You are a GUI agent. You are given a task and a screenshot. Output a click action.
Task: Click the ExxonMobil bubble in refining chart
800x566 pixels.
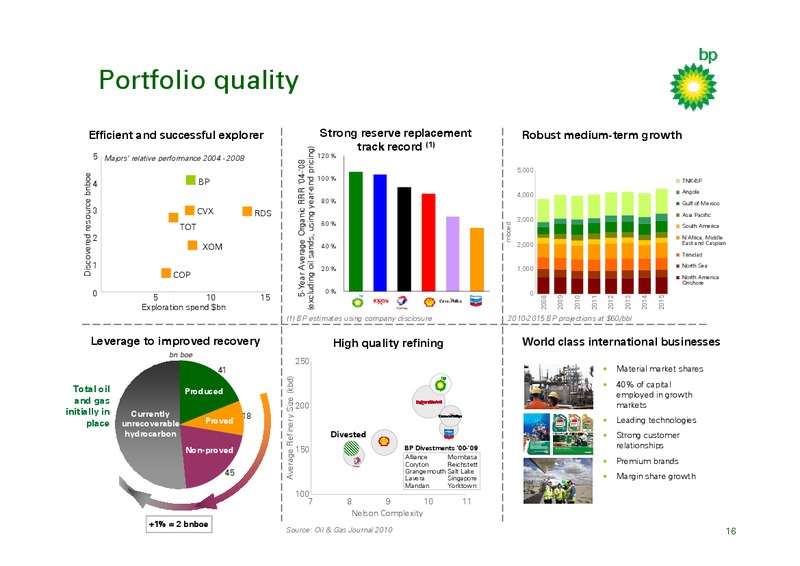coord(429,402)
